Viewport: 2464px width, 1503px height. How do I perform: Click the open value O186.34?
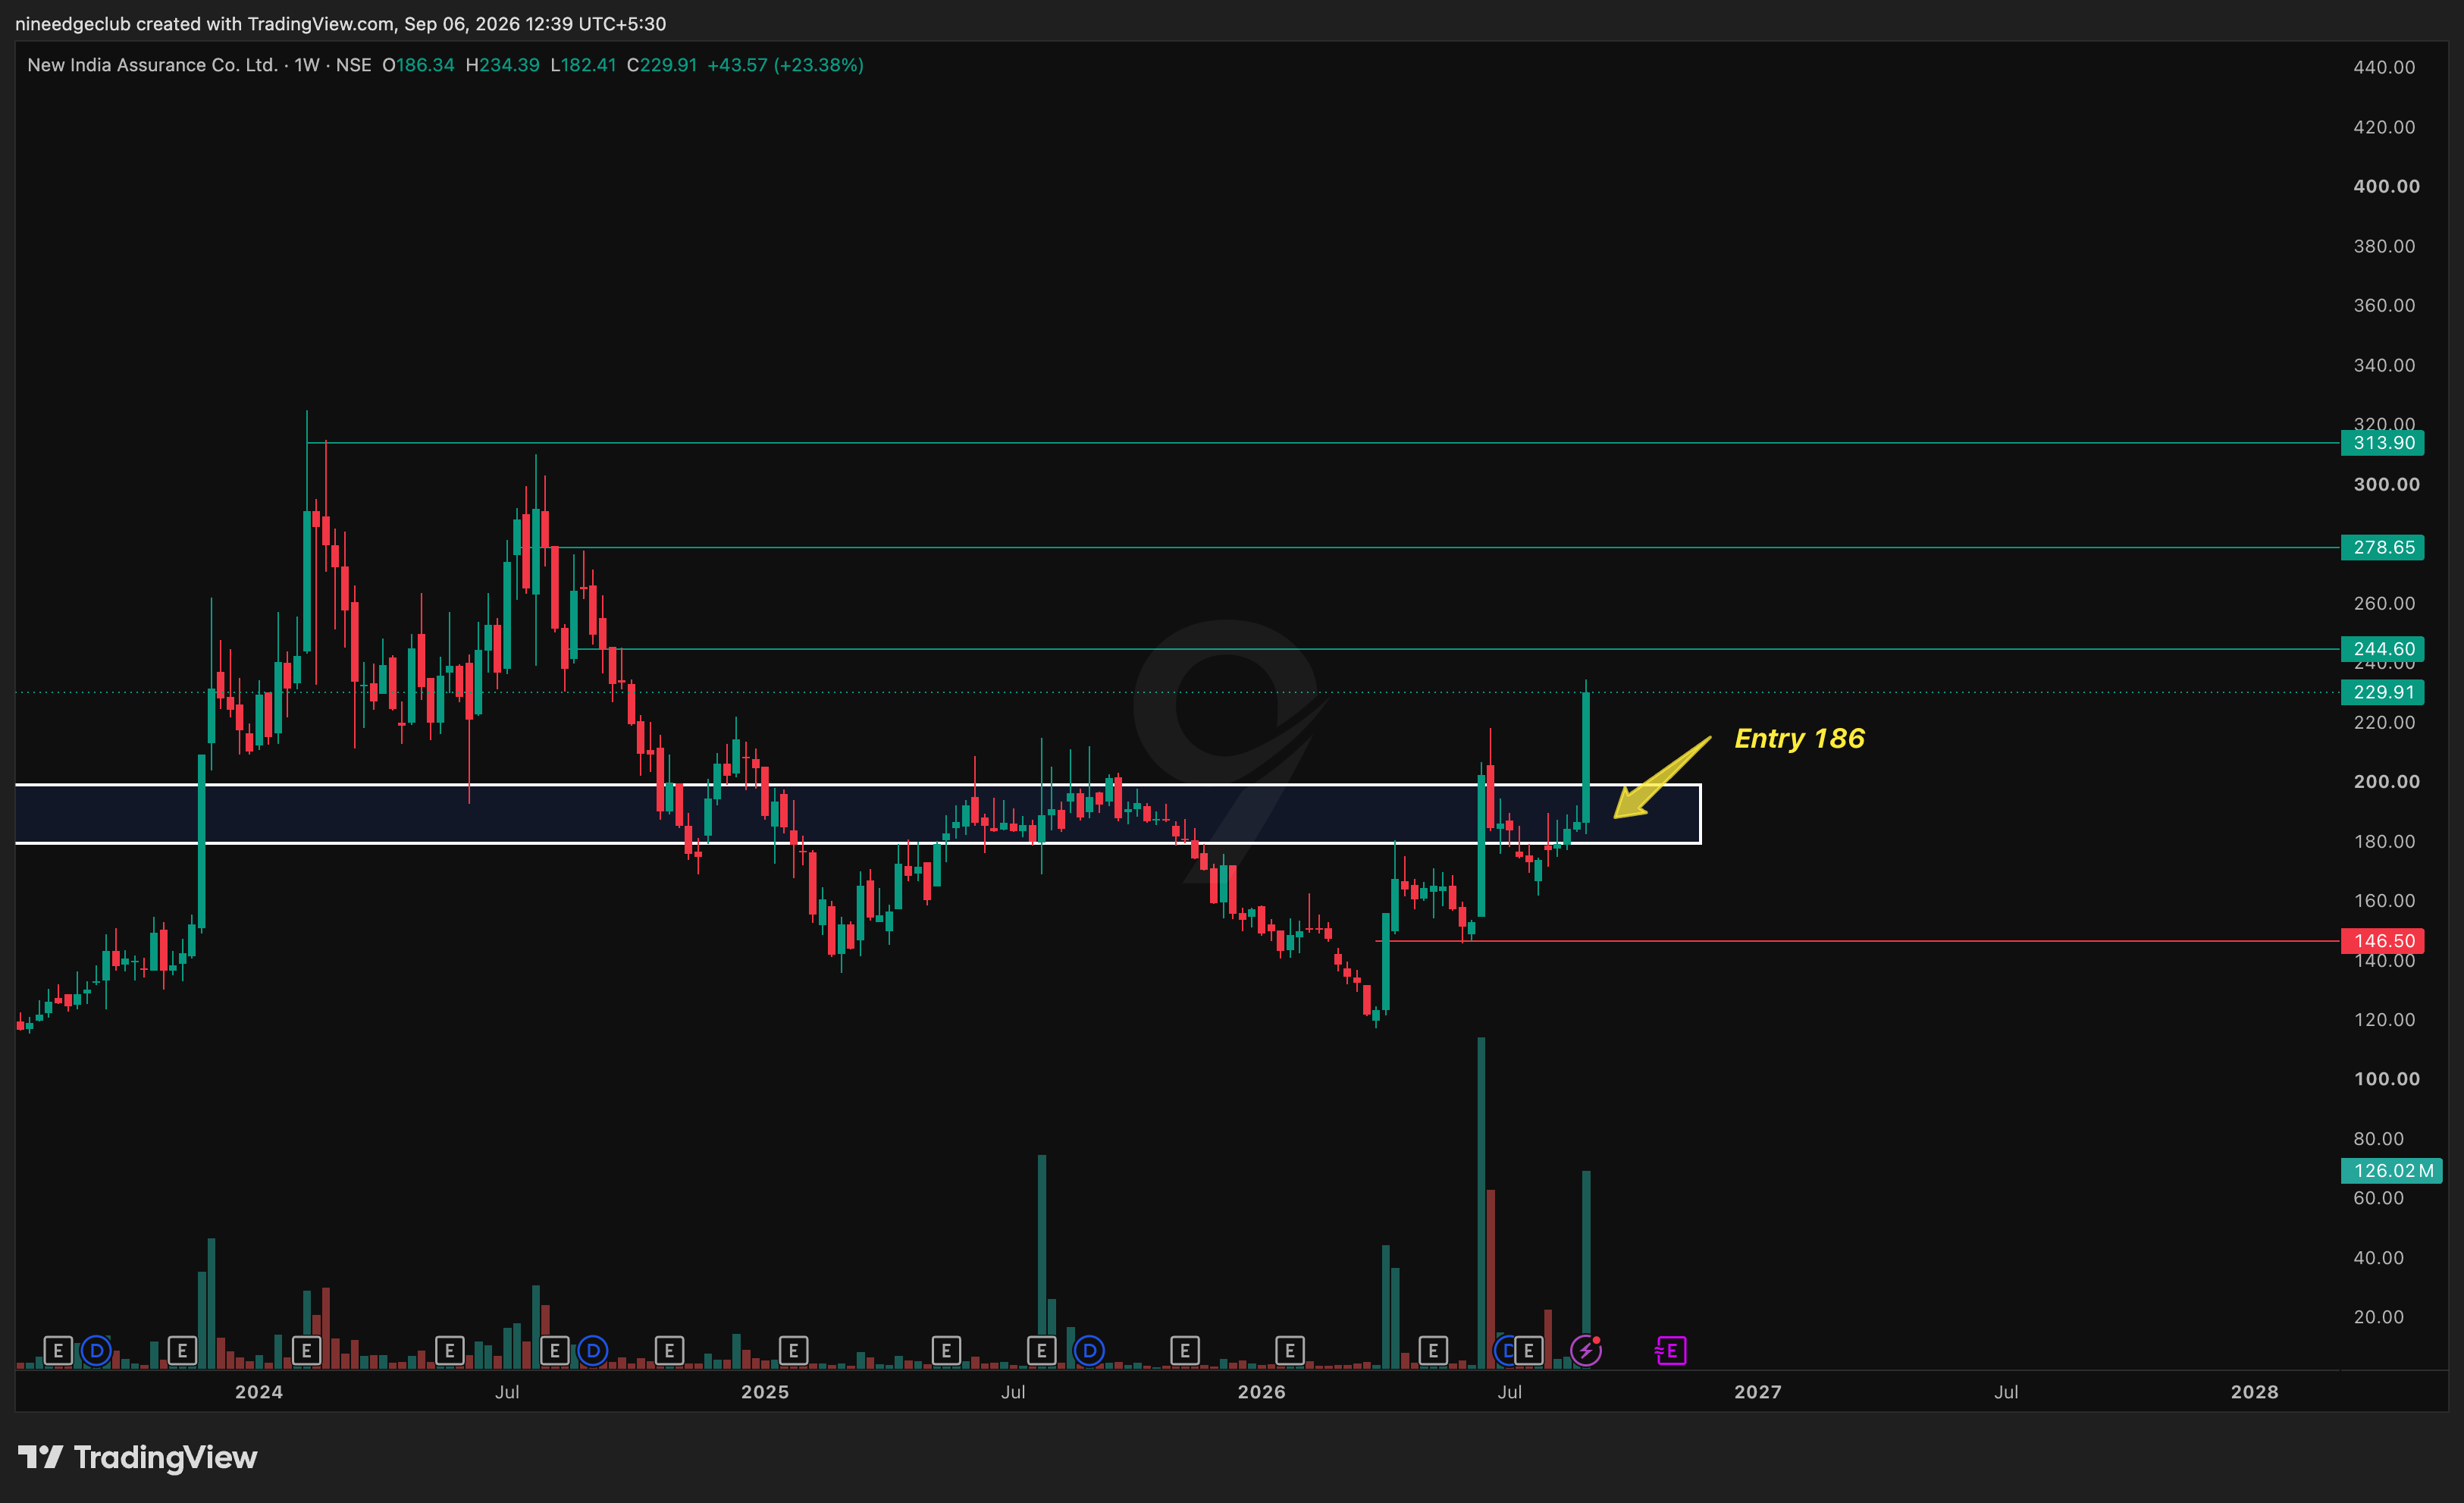(x=418, y=65)
